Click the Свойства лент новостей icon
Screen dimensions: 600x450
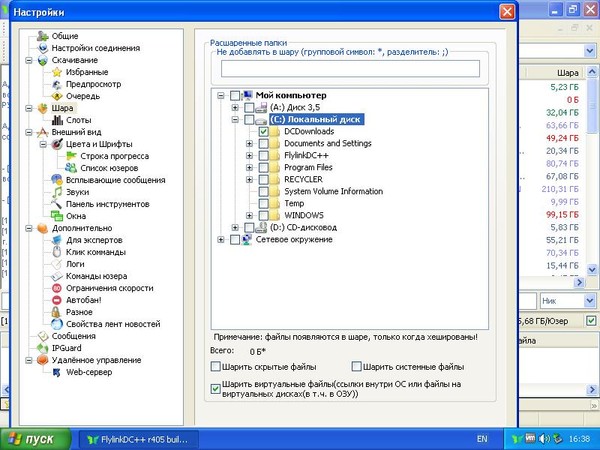tap(57, 324)
